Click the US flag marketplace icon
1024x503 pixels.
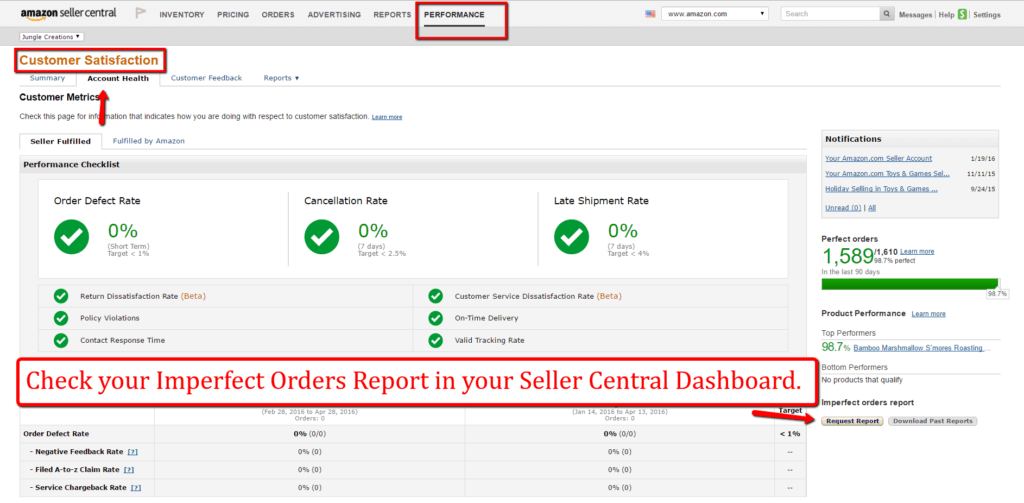(650, 15)
